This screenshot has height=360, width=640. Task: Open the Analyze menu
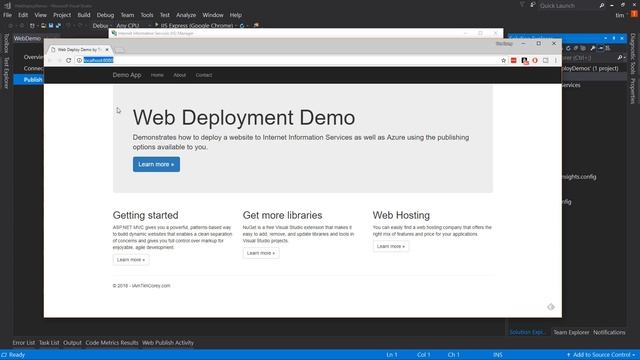(x=186, y=15)
